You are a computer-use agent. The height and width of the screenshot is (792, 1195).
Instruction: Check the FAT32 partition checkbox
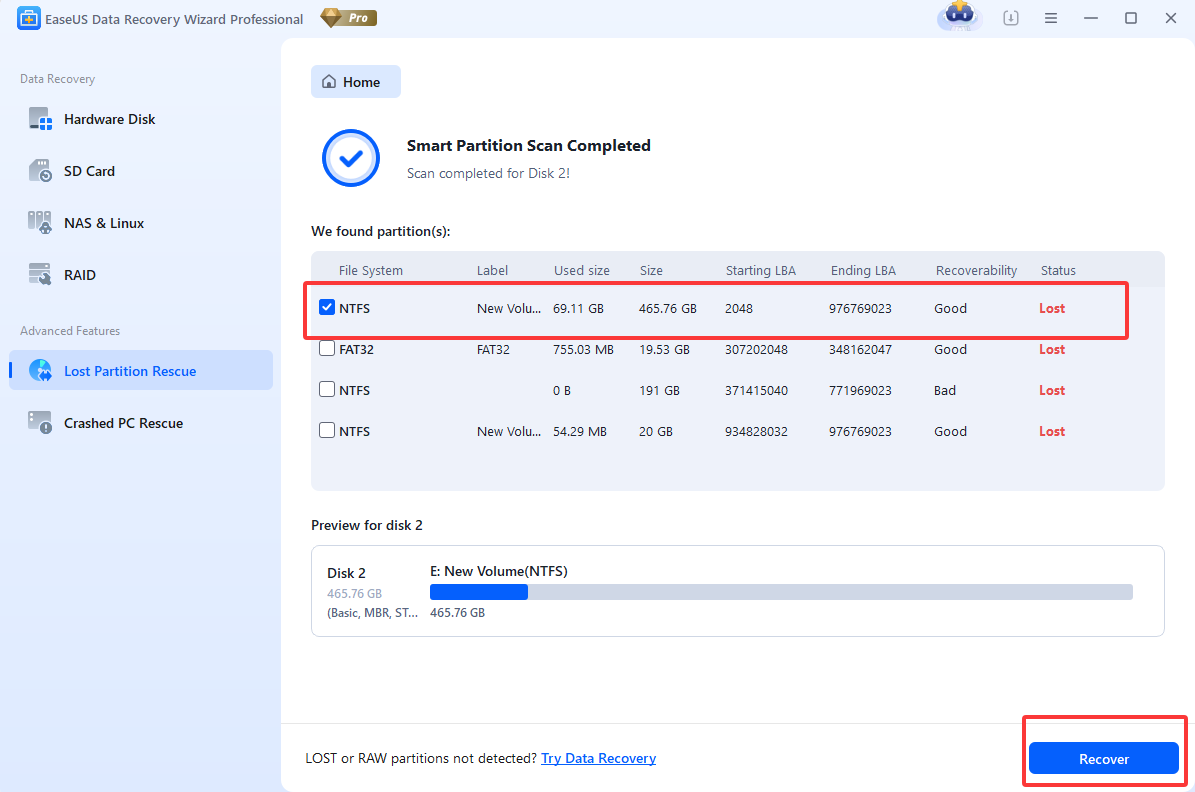click(327, 349)
